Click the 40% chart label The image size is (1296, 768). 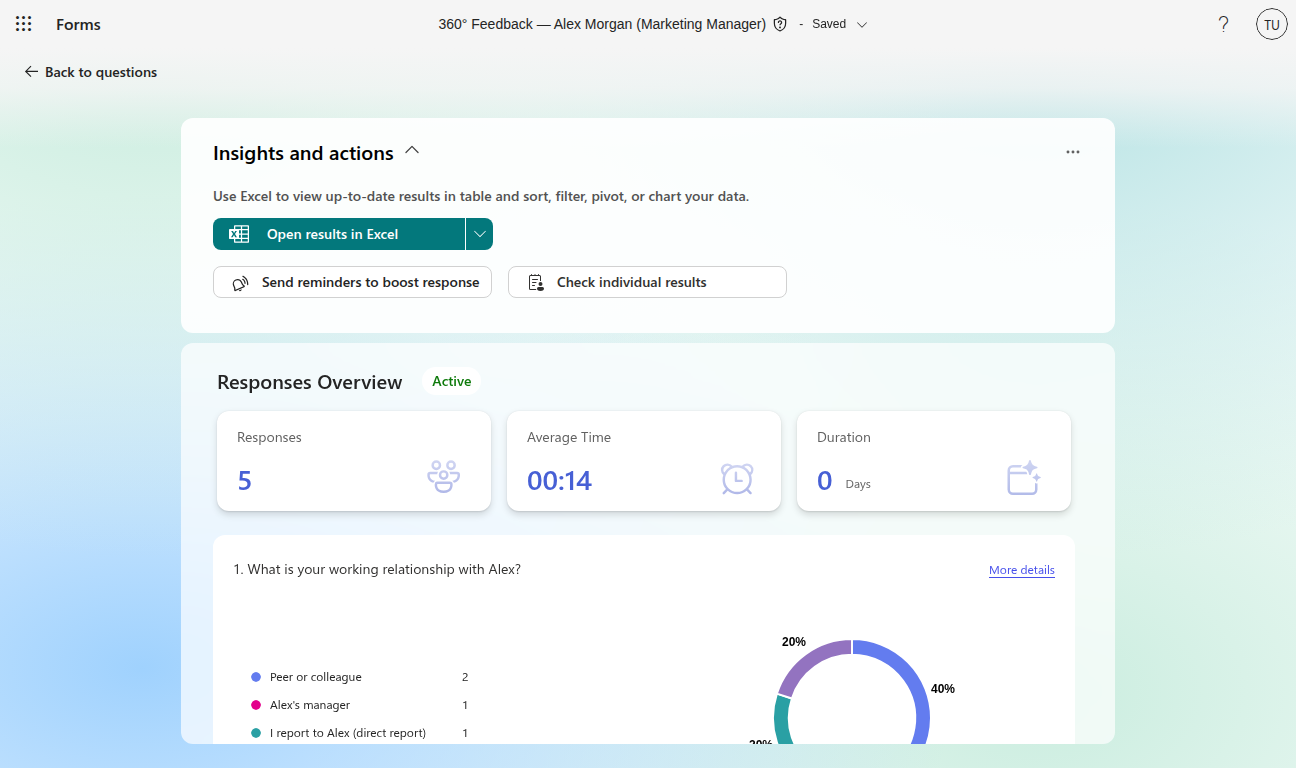[x=943, y=689]
